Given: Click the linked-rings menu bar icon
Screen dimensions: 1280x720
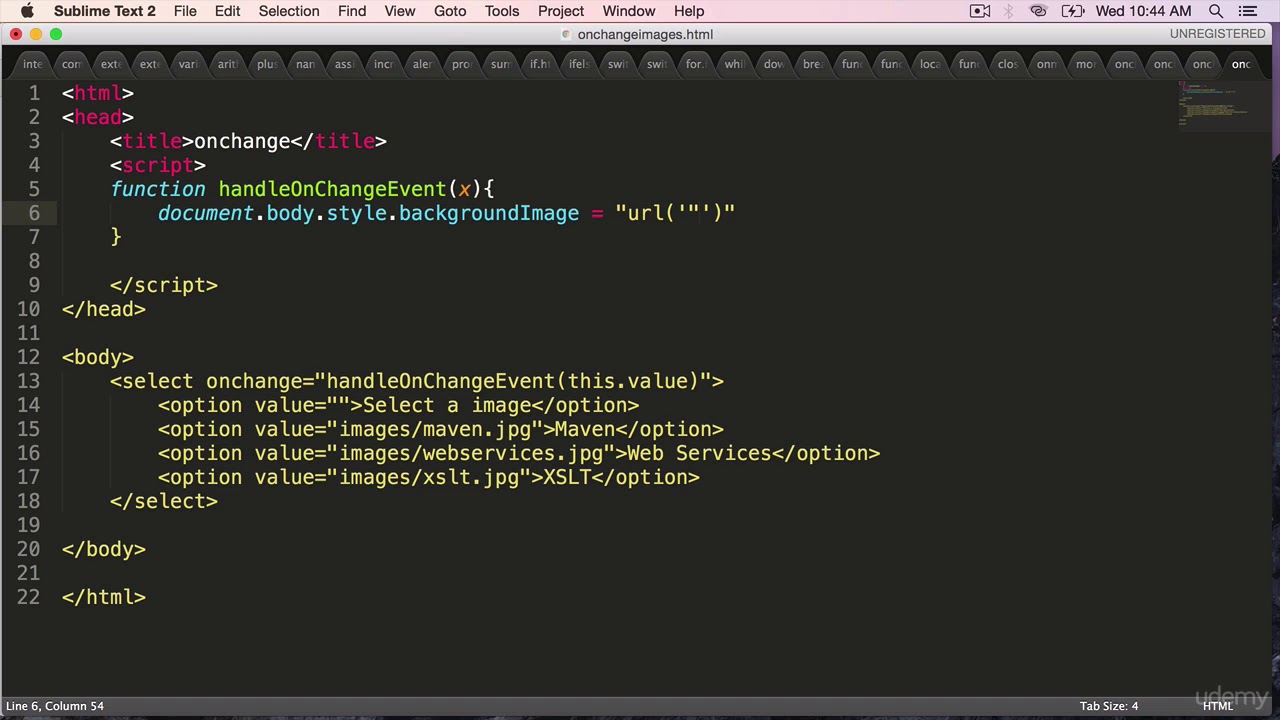Looking at the screenshot, I should point(1038,11).
